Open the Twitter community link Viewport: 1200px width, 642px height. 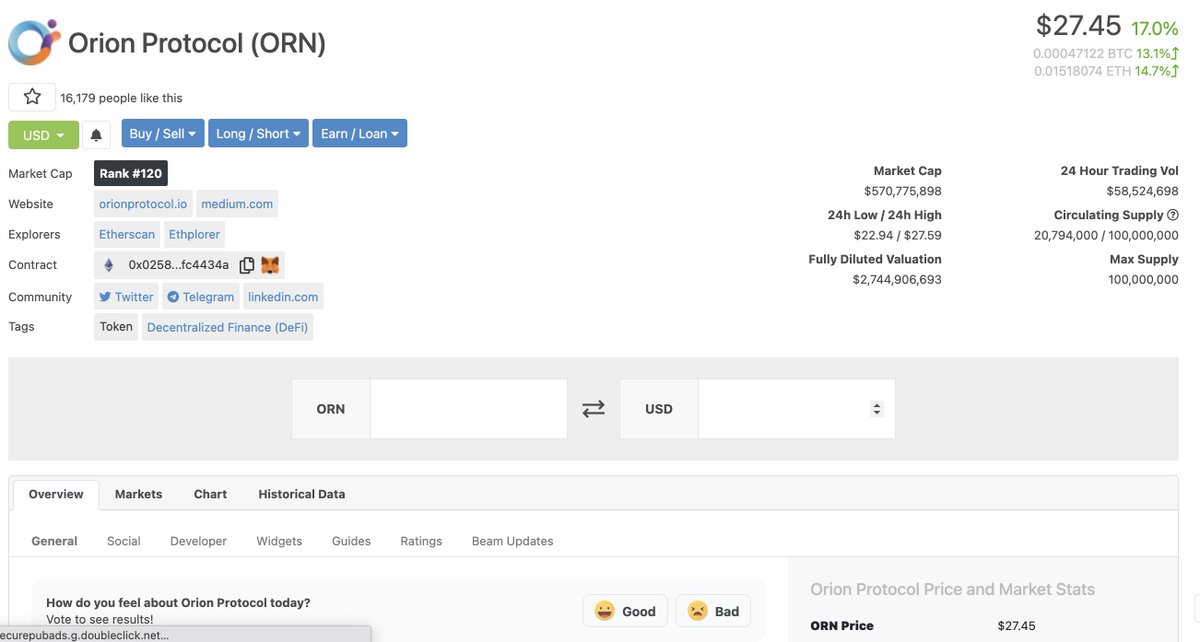tap(126, 297)
